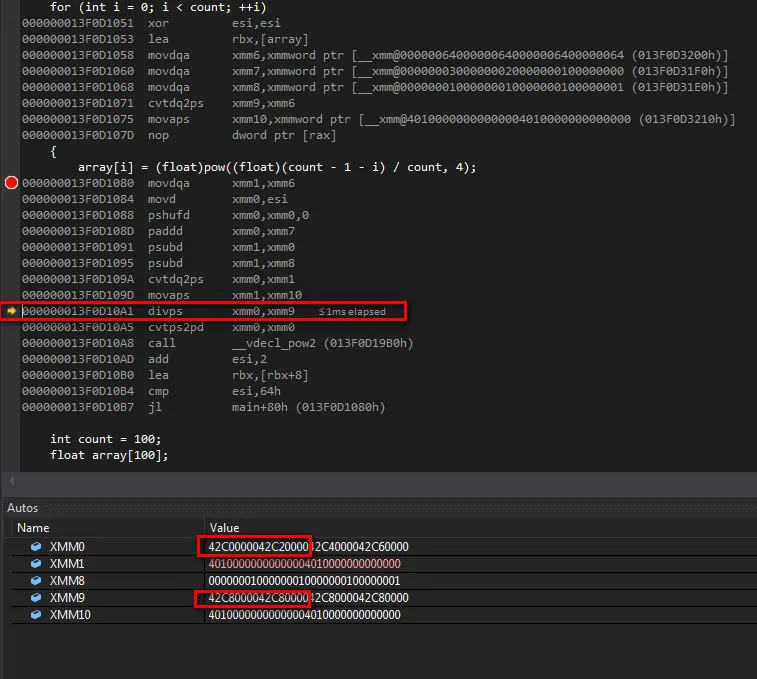The image size is (757, 679).
Task: Click the psubd xmm1,xmm0 instruction
Action: [158, 247]
